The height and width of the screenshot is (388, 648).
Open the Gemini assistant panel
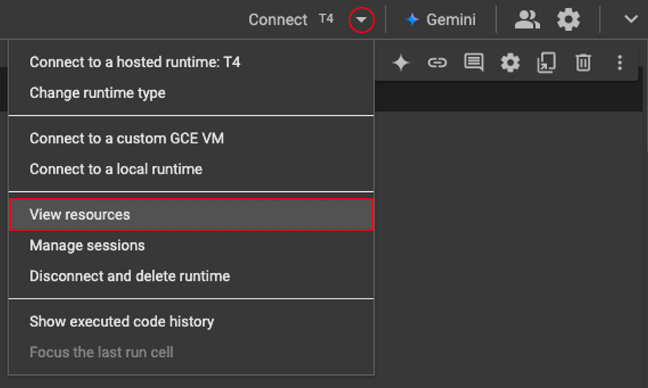[441, 19]
